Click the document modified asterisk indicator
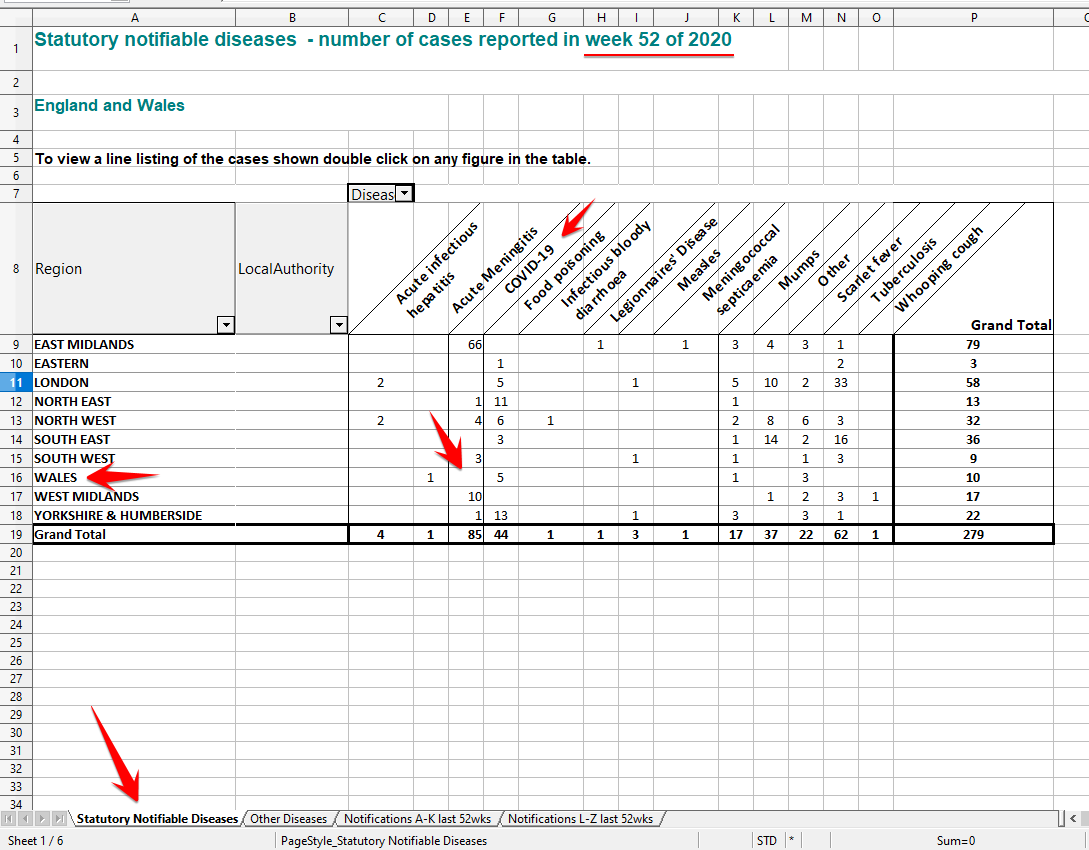Viewport: 1089px width, 850px height. pos(792,840)
